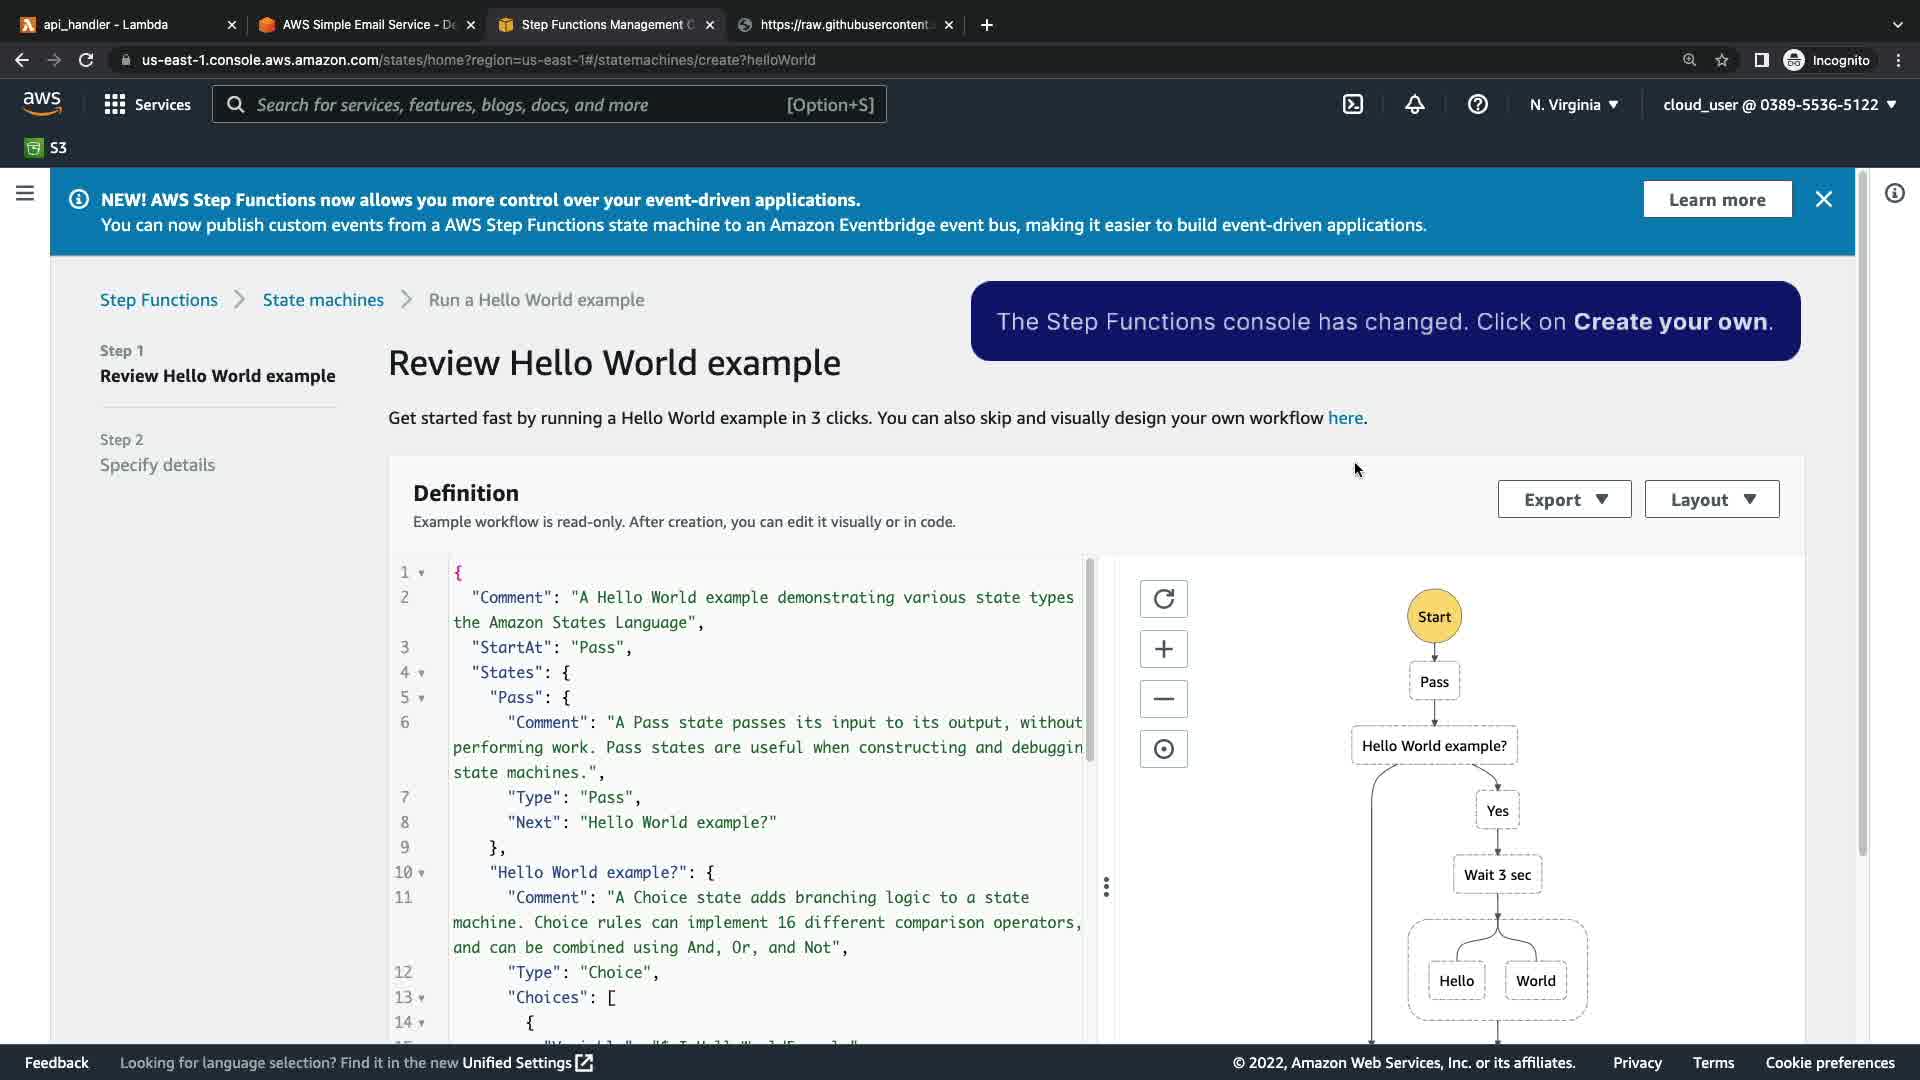Follow the 'here' workflow design link

1344,418
